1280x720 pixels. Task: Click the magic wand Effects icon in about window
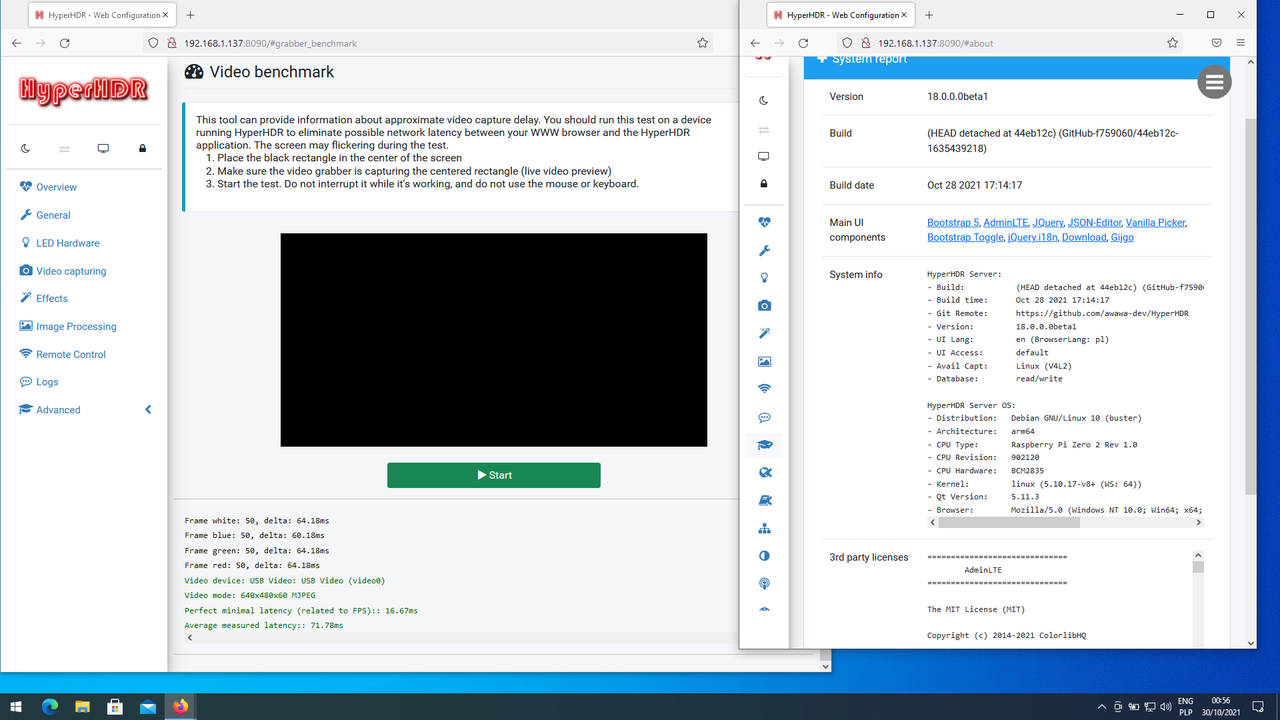coord(764,333)
